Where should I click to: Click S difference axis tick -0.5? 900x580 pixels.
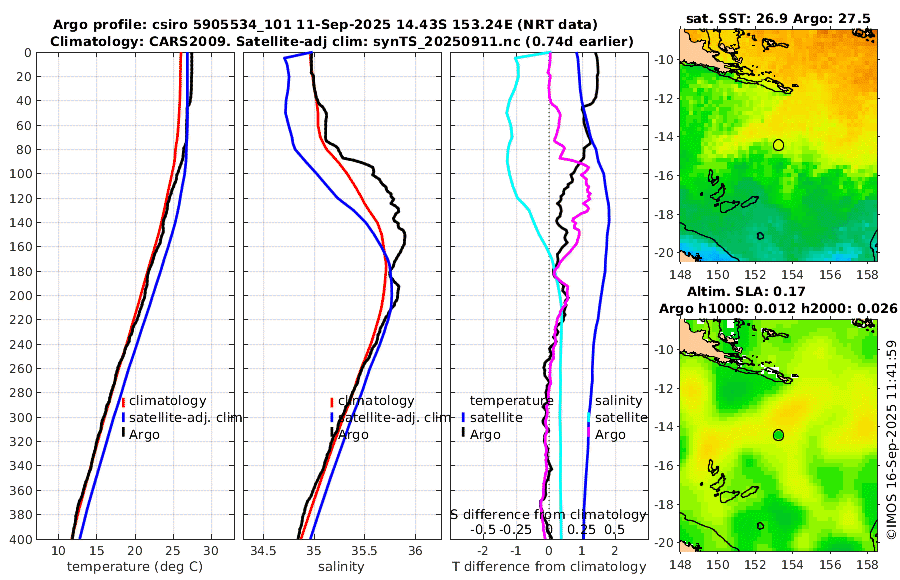coord(483,529)
